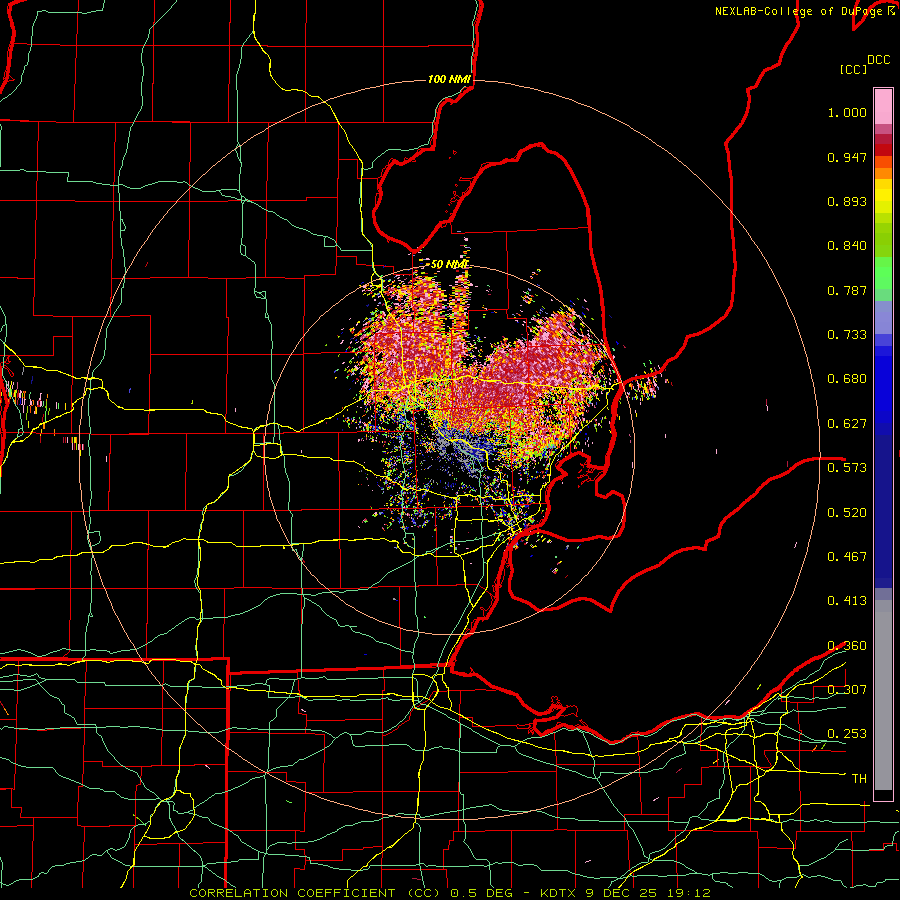Click the [CC] units label
Screen dimensions: 900x900
pos(853,69)
